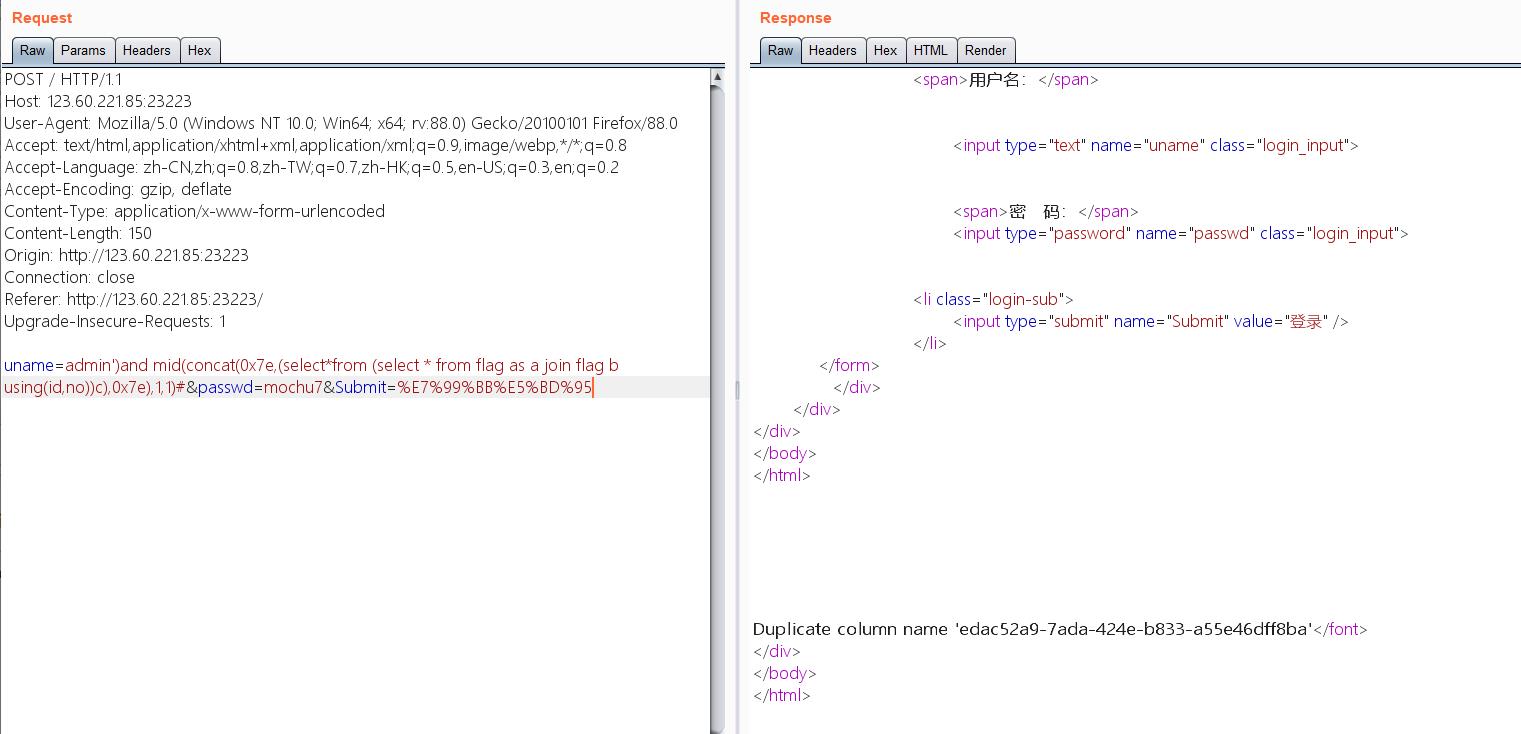Click the Submit=%E7%99%BB parameter in the body
This screenshot has width=1521, height=734.
click(464, 387)
